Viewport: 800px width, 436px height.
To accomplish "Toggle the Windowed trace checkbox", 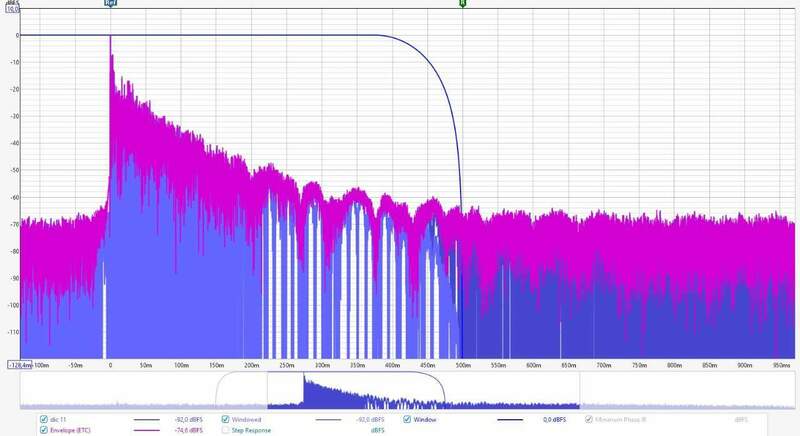I will tap(226, 419).
